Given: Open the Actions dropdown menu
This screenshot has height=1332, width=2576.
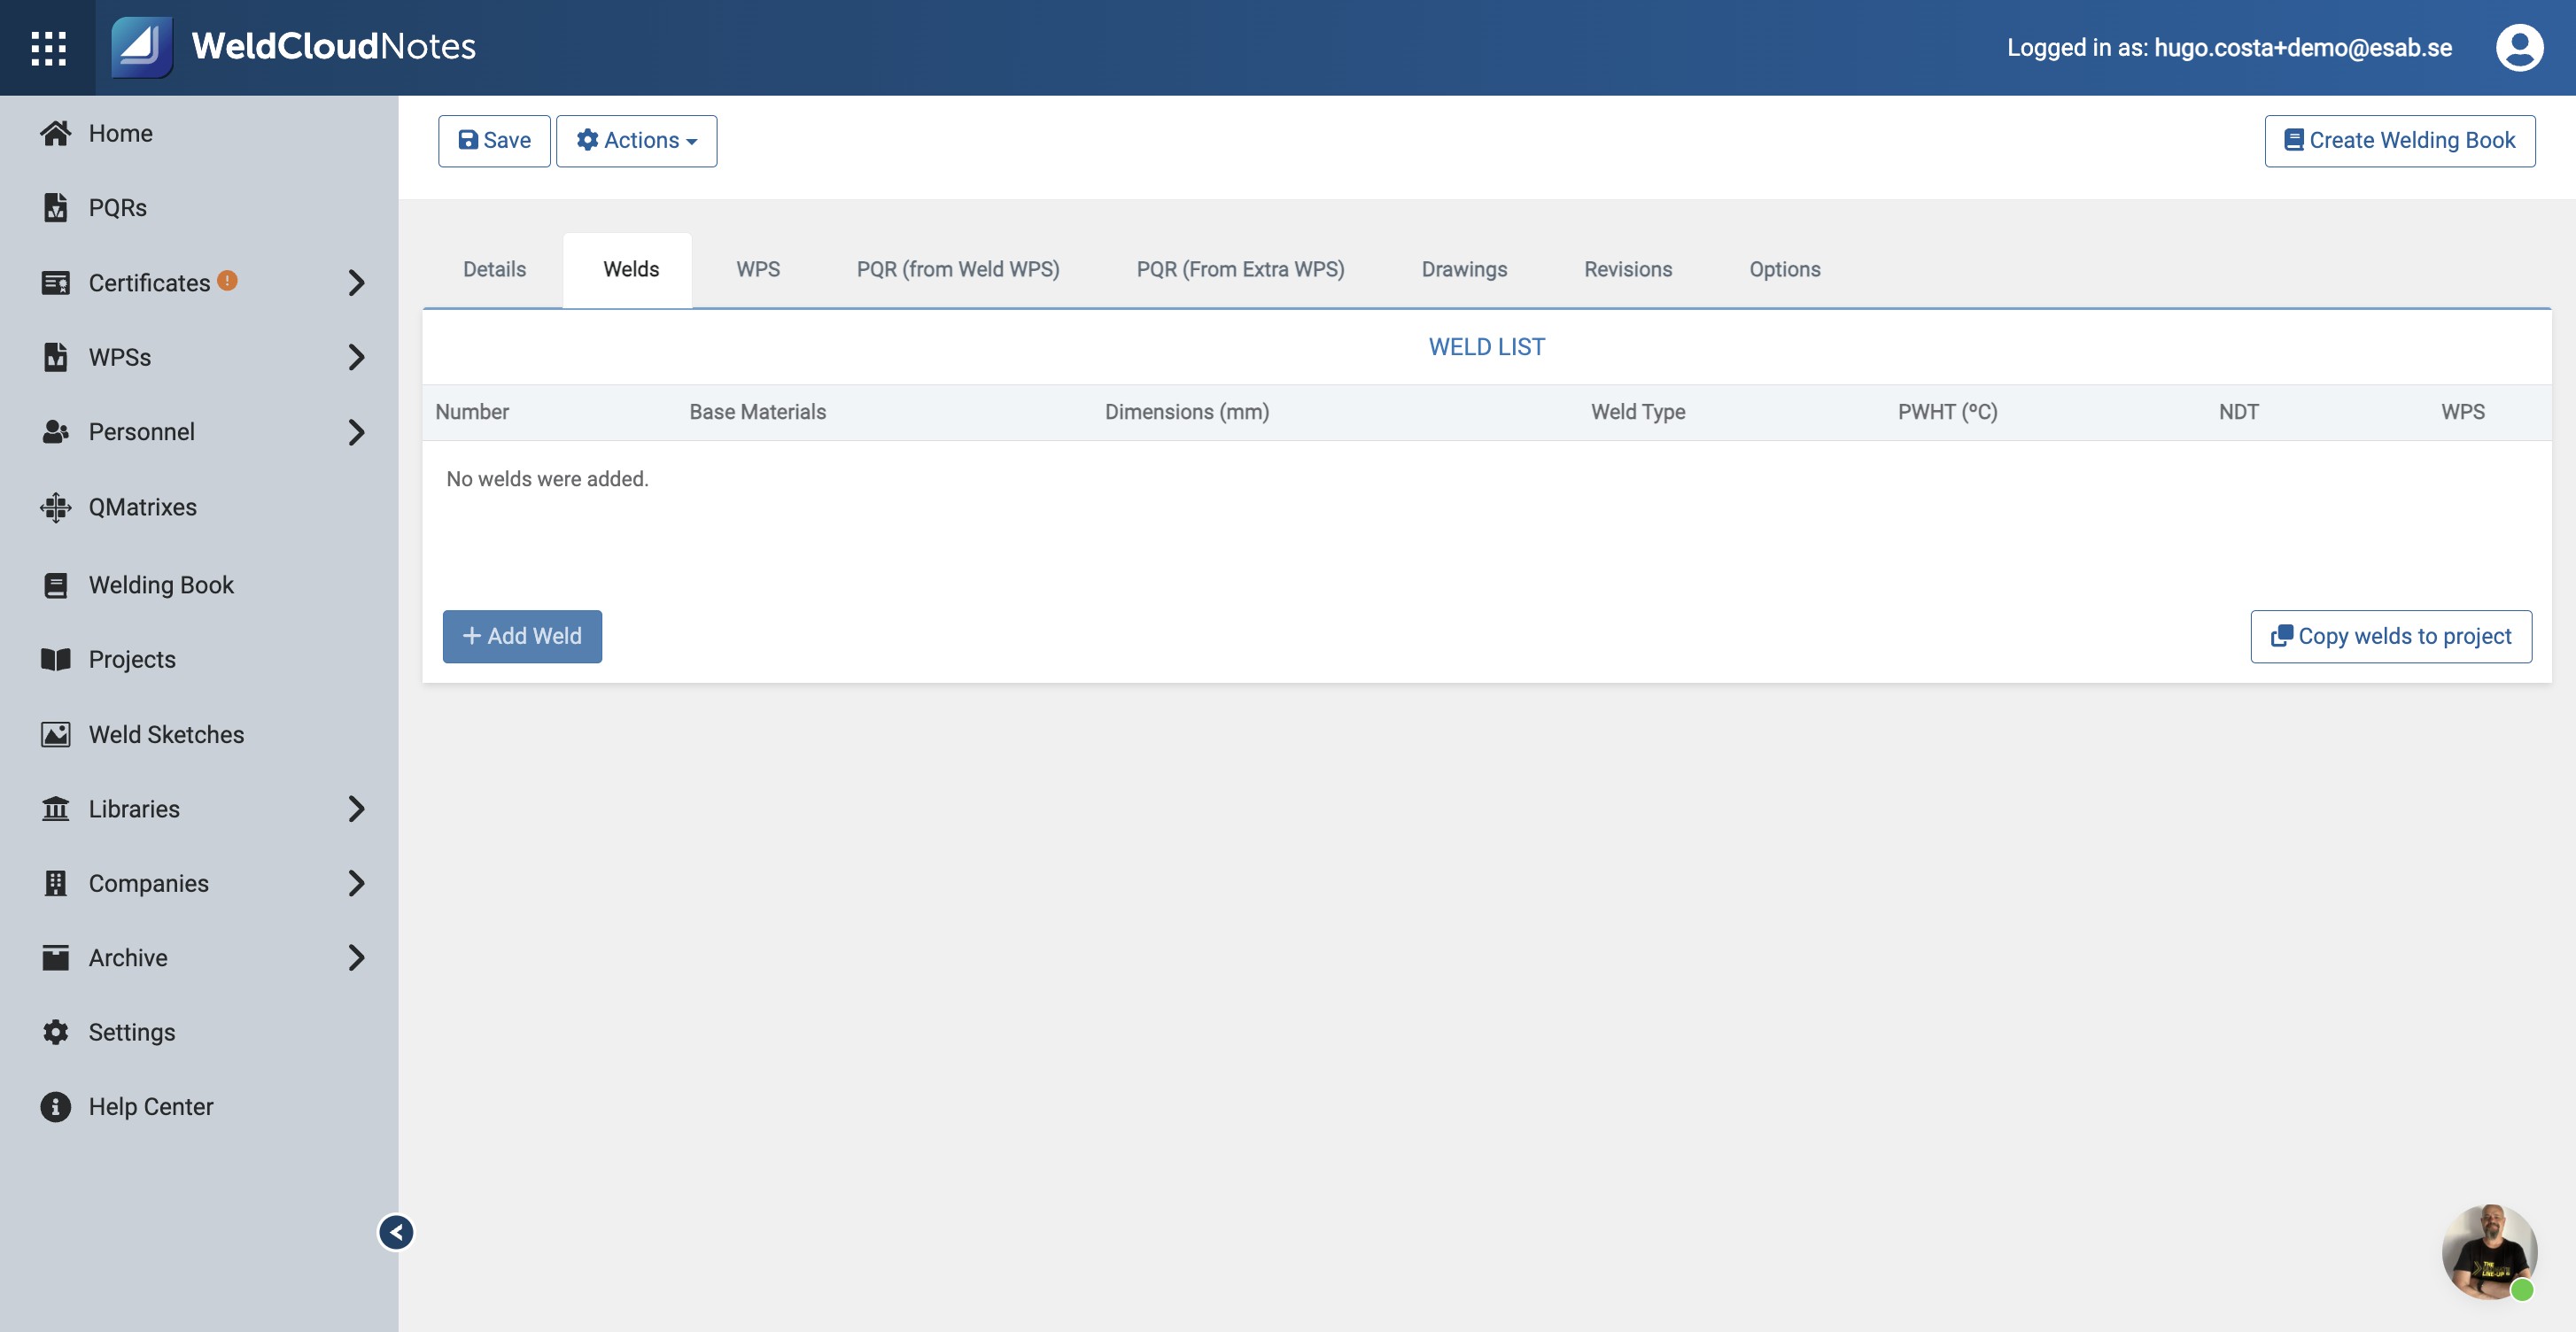Looking at the screenshot, I should point(636,141).
